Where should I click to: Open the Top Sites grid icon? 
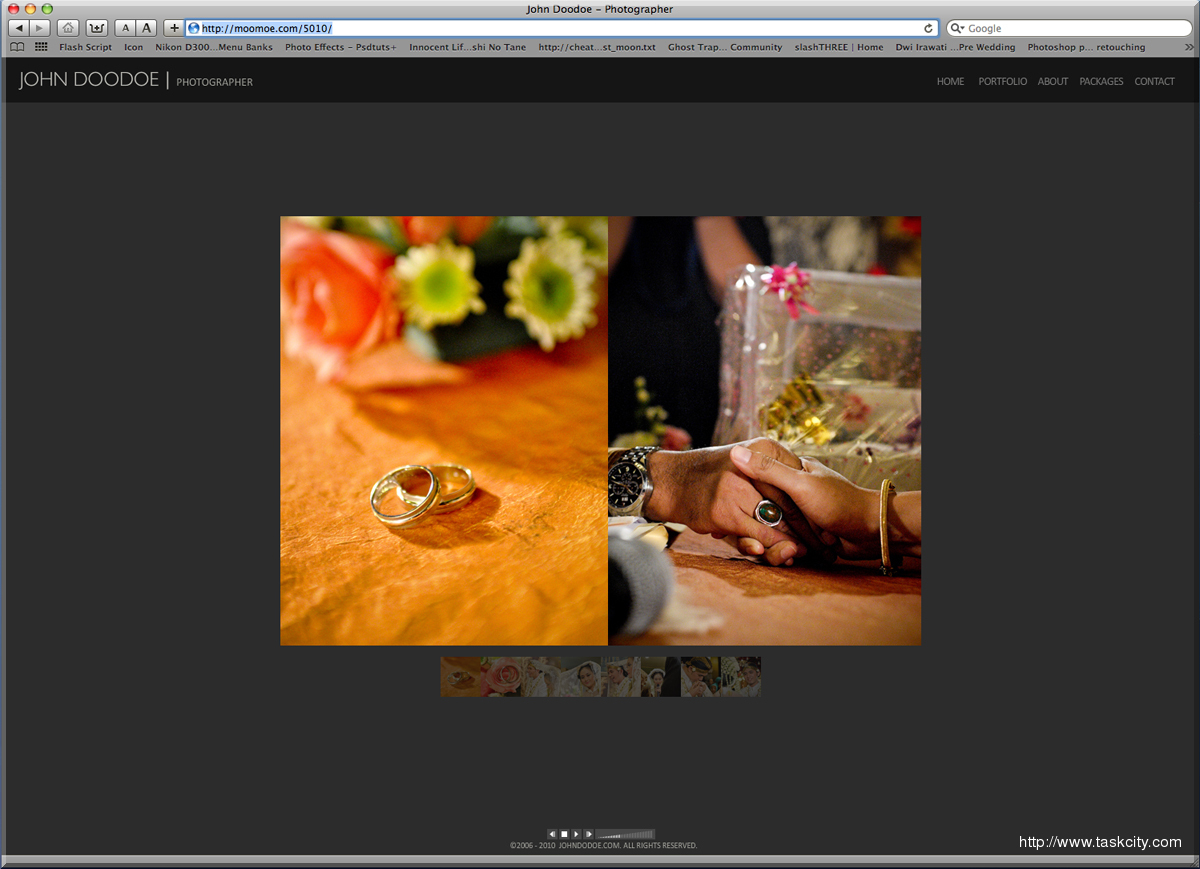pyautogui.click(x=41, y=47)
